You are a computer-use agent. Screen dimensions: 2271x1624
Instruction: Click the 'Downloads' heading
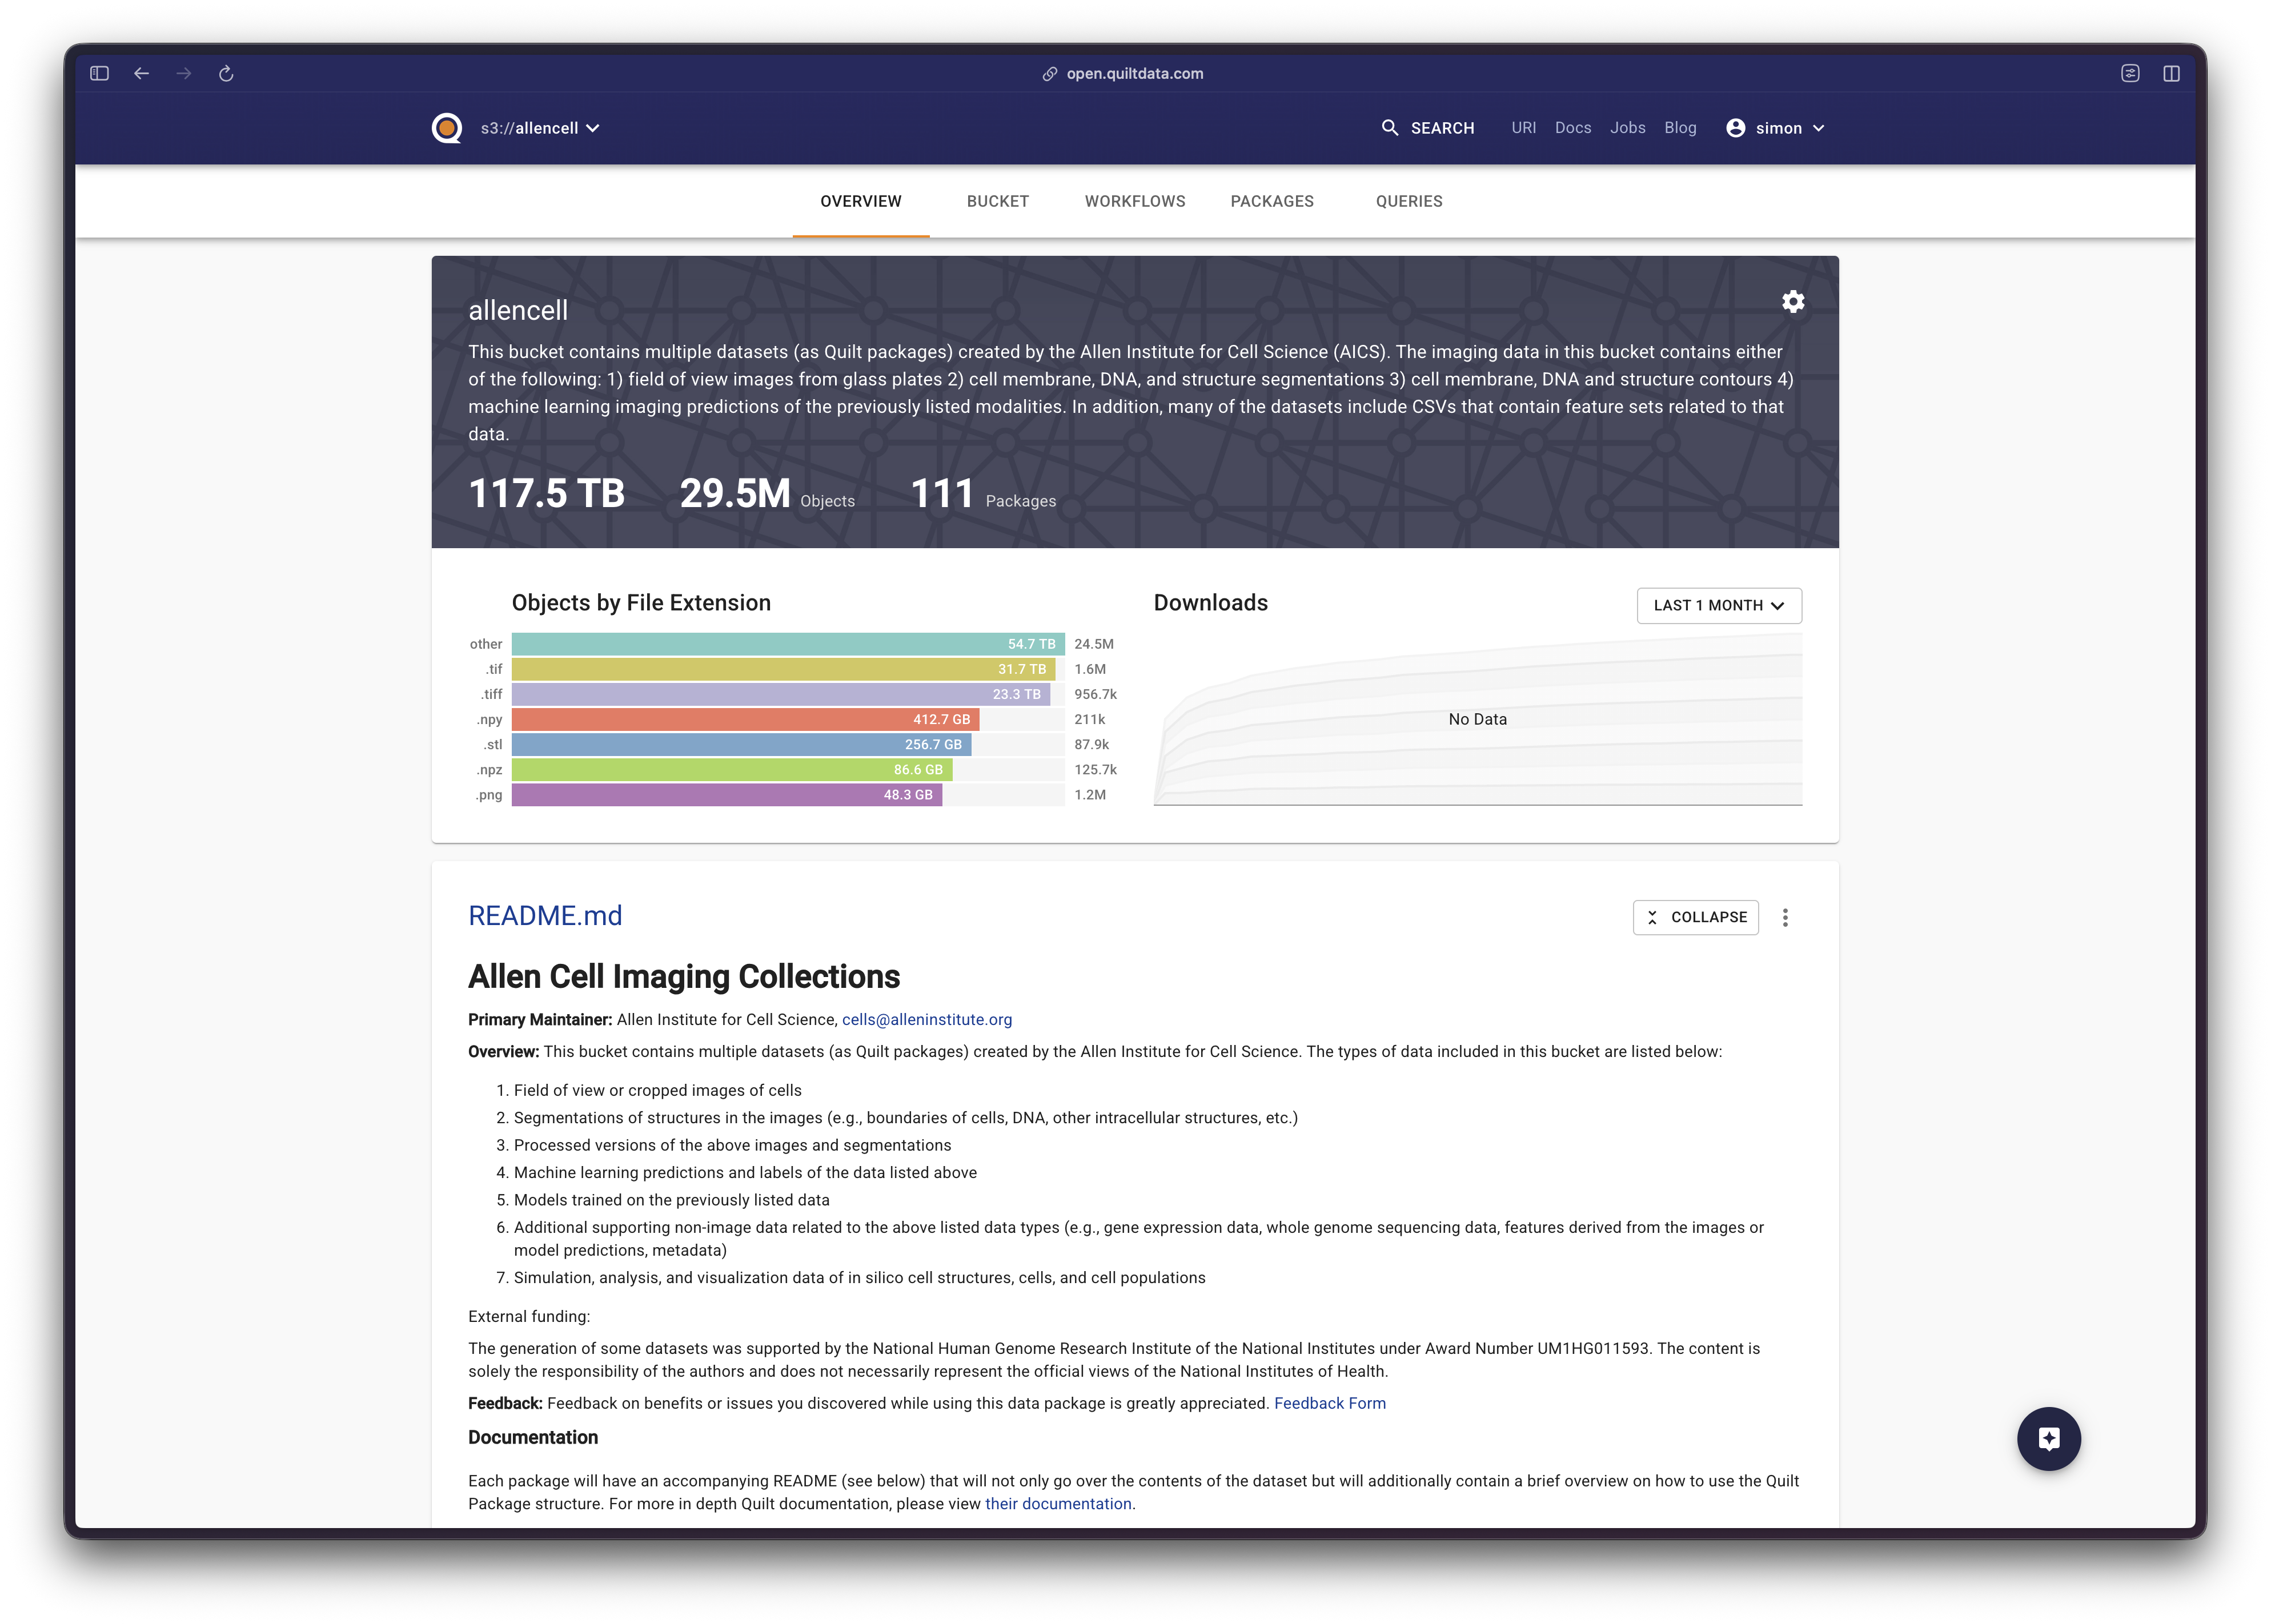1210,602
